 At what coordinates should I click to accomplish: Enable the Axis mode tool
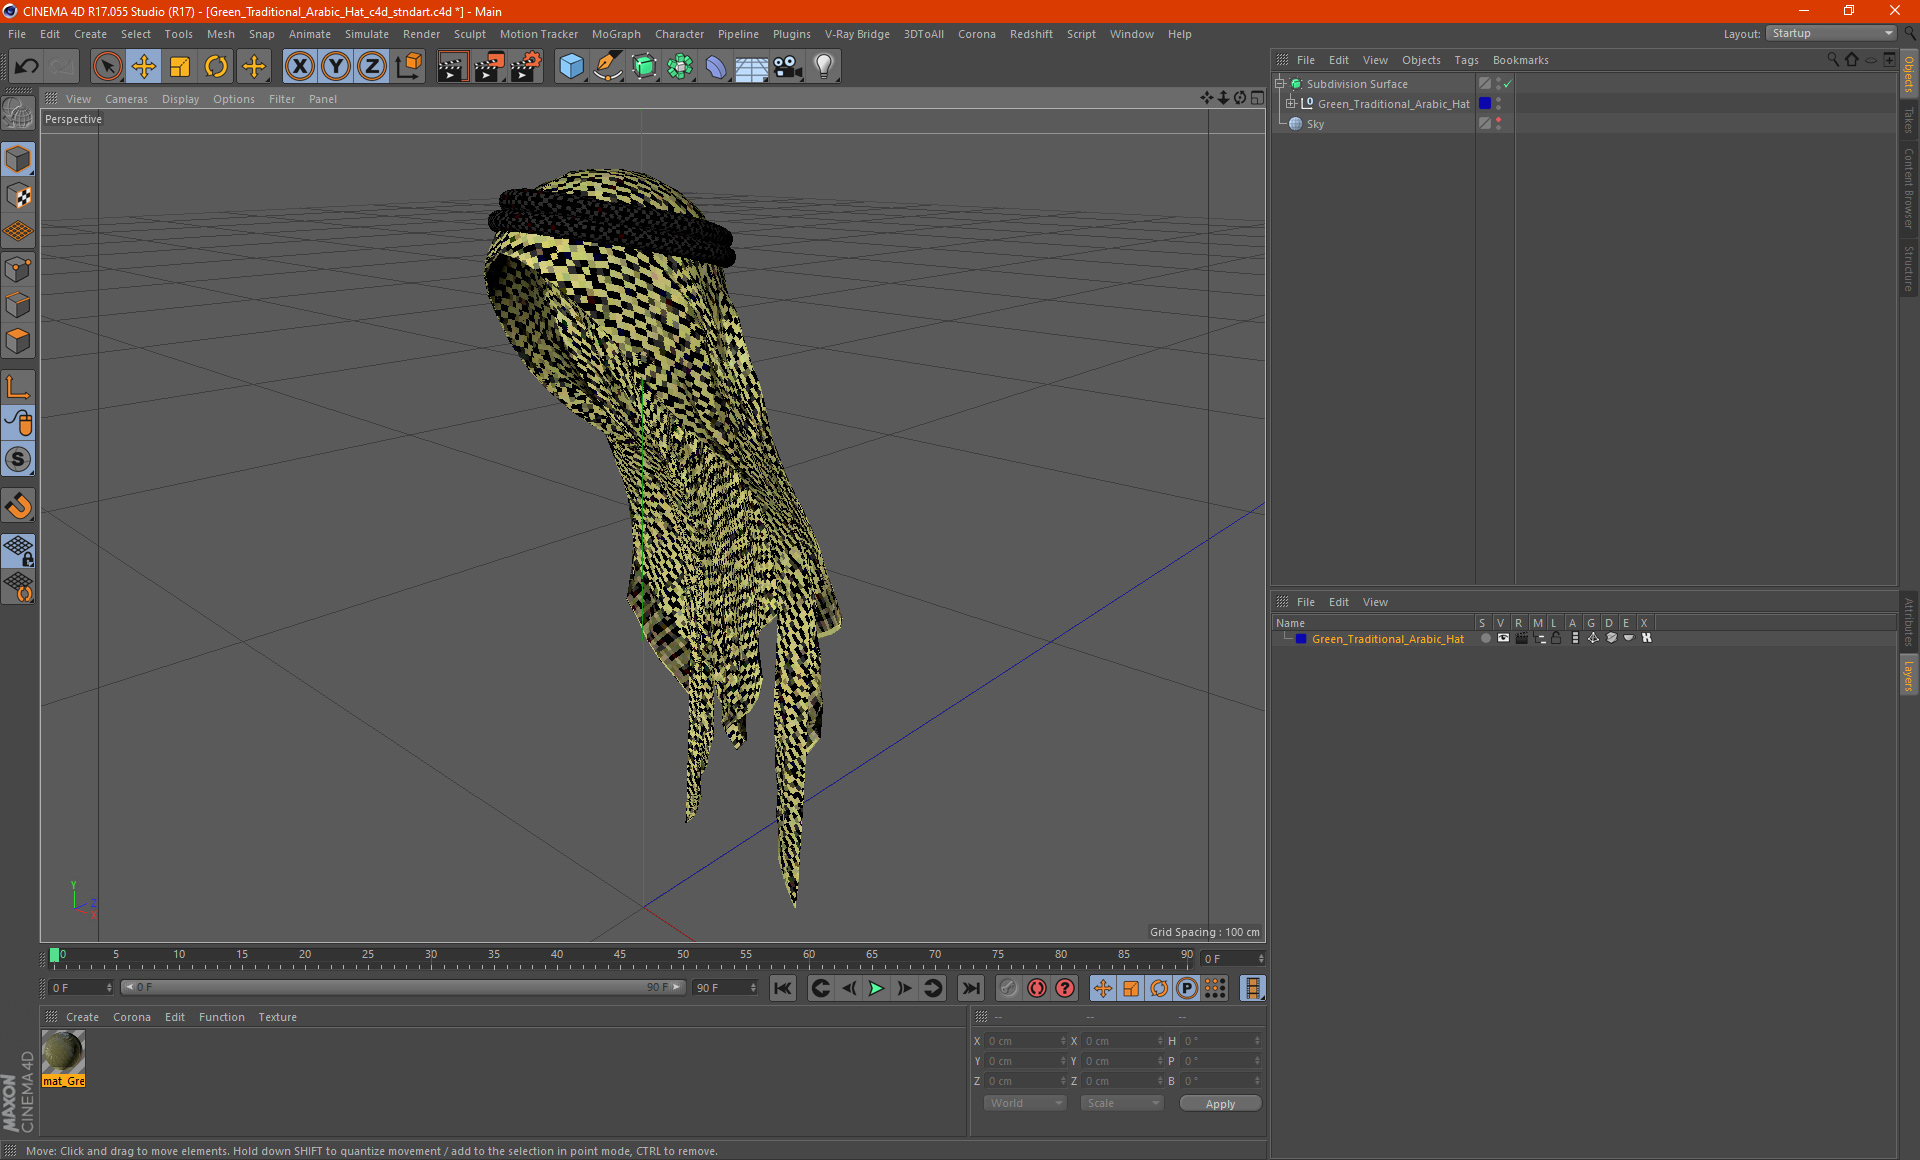[19, 387]
